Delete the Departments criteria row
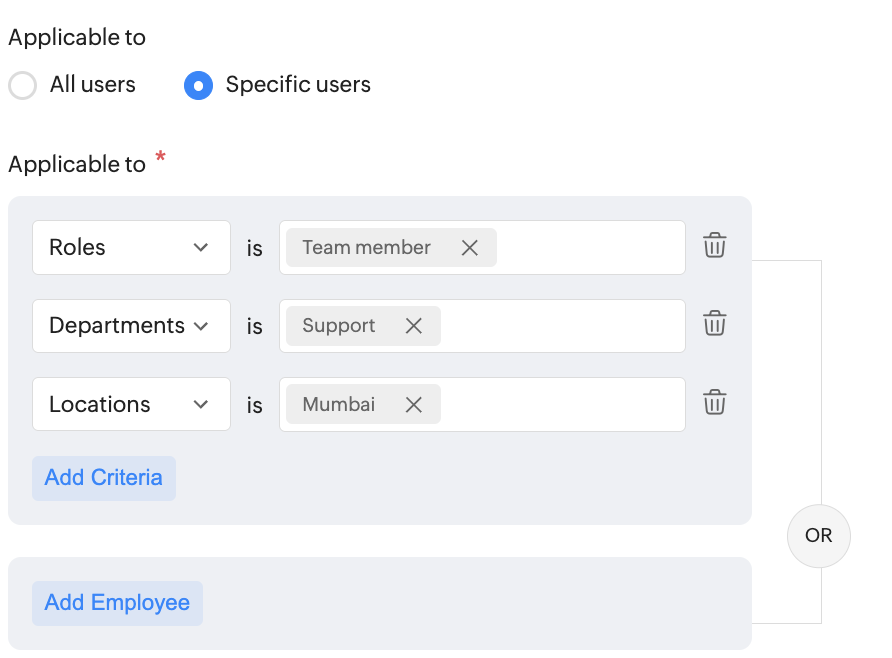Image resolution: width=892 pixels, height=658 pixels. [715, 323]
